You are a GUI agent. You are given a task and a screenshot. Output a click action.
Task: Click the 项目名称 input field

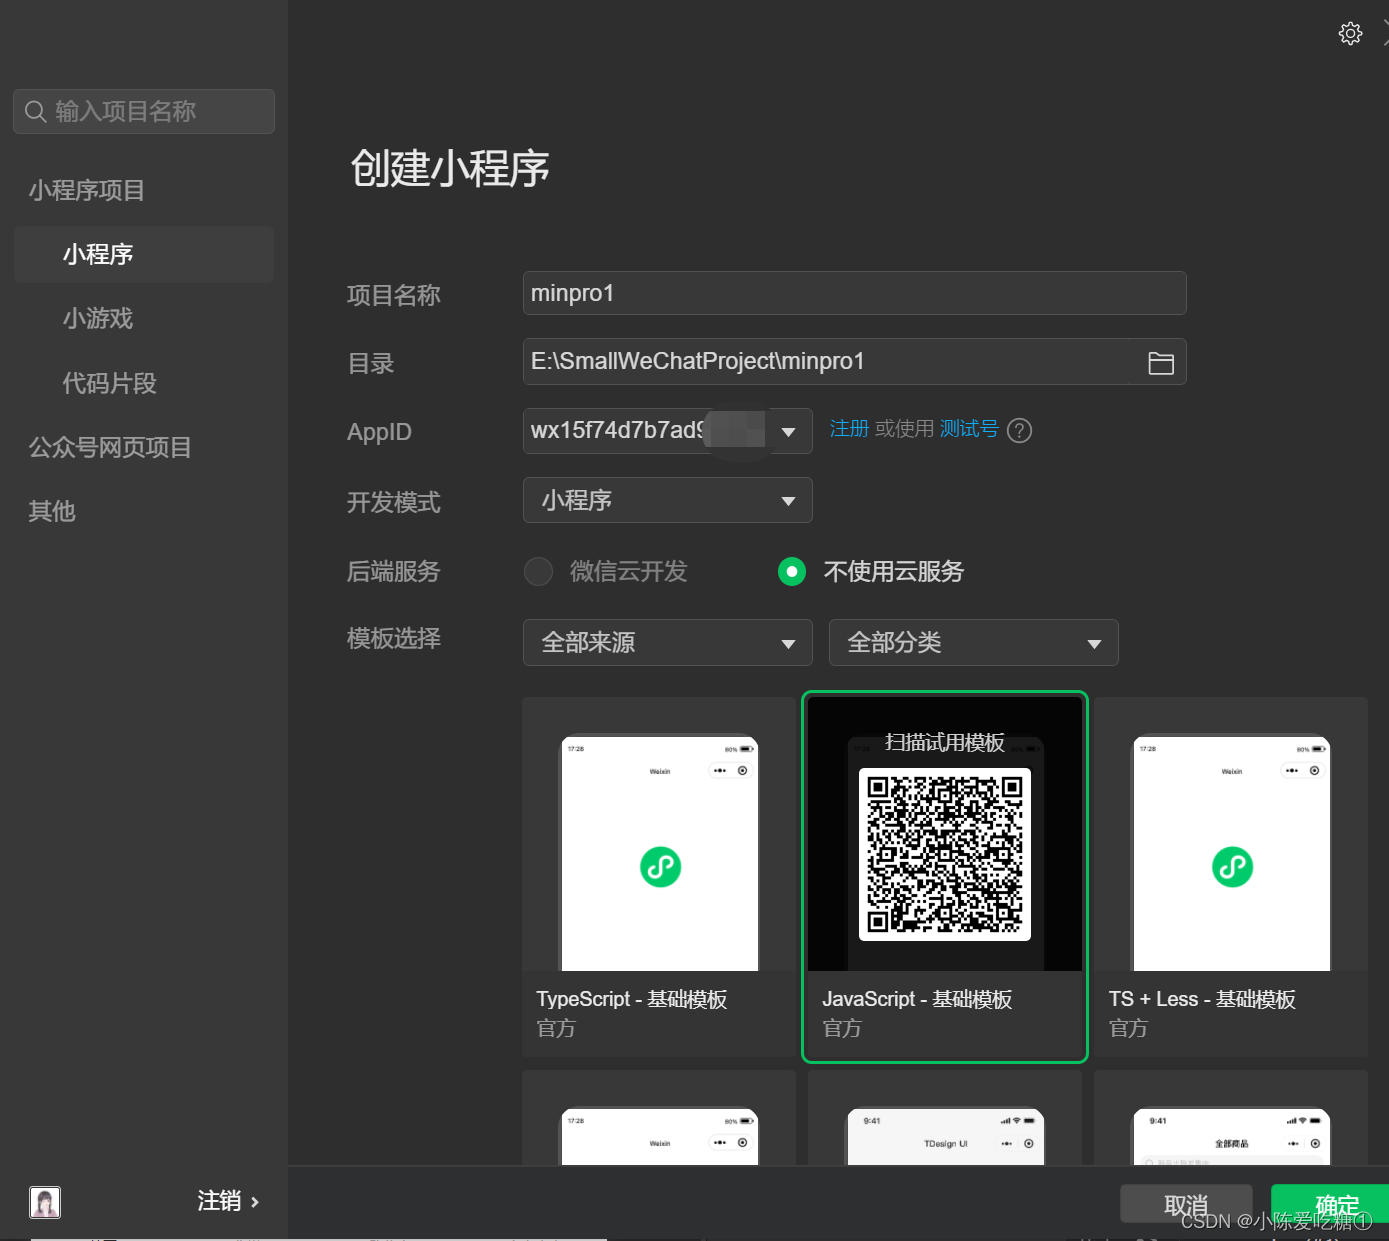854,293
